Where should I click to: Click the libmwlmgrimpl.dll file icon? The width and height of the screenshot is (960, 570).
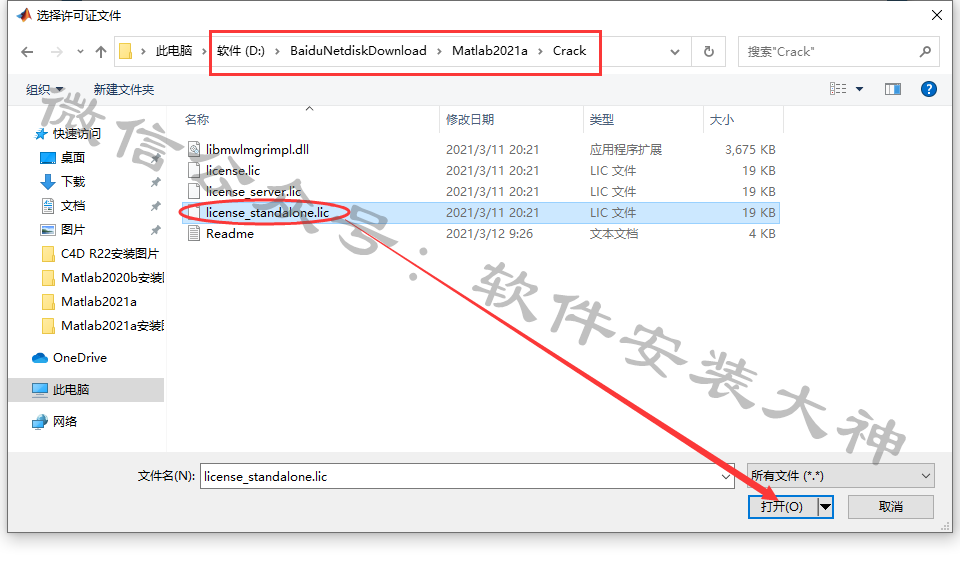coord(194,149)
